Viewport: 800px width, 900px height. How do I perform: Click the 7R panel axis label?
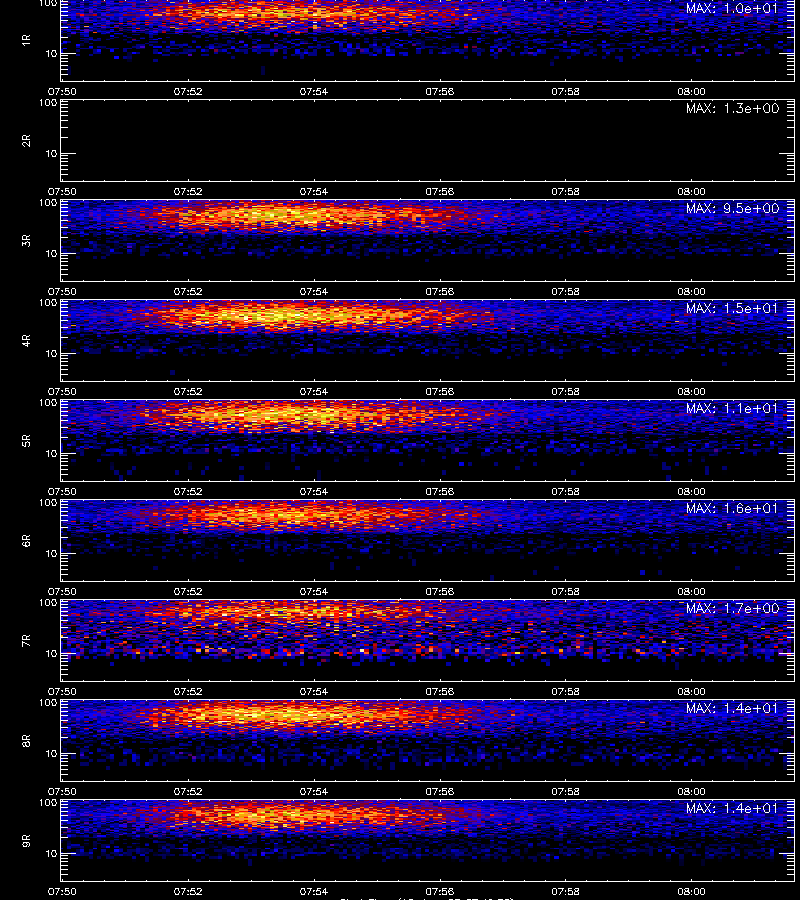(x=26, y=641)
